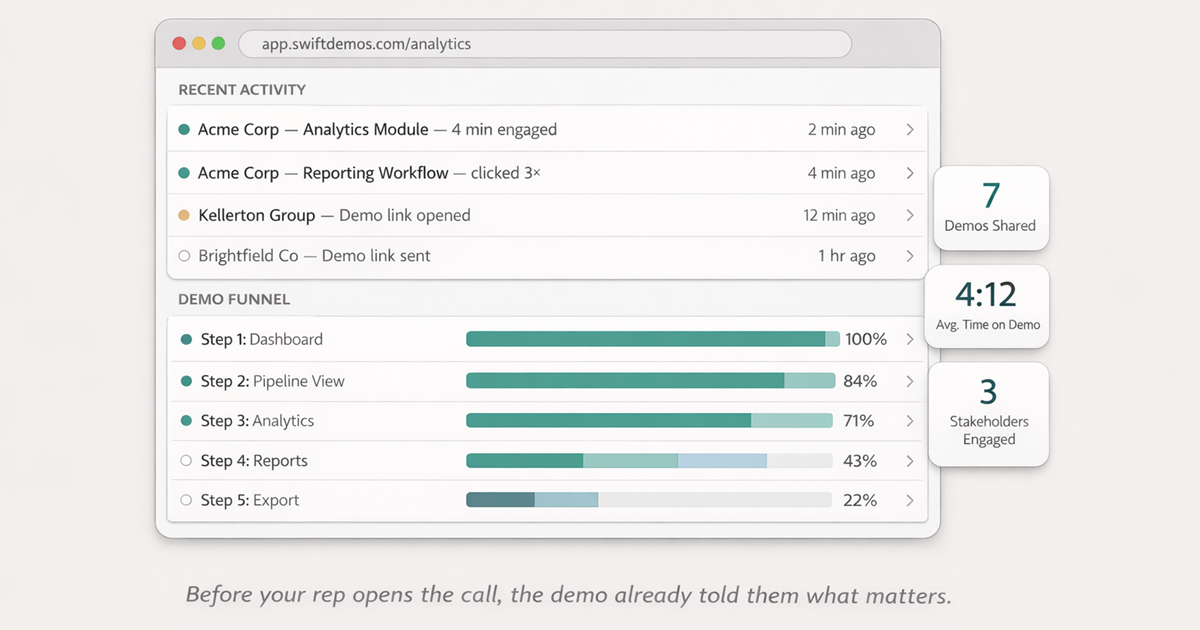Click the completed dot for Step 1: Dashboard
The image size is (1200, 630).
[186, 339]
